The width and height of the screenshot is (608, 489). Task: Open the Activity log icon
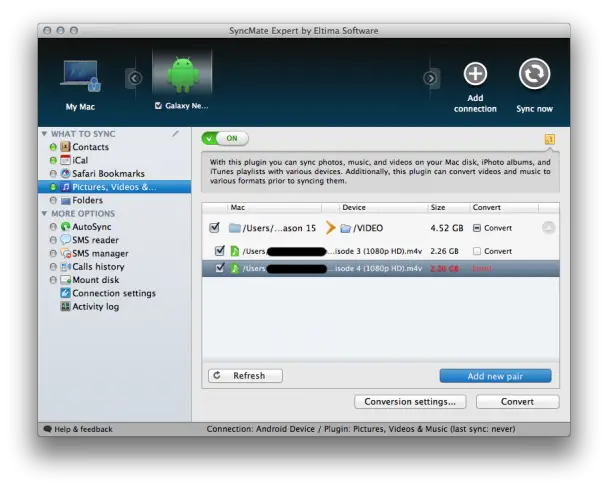(66, 306)
